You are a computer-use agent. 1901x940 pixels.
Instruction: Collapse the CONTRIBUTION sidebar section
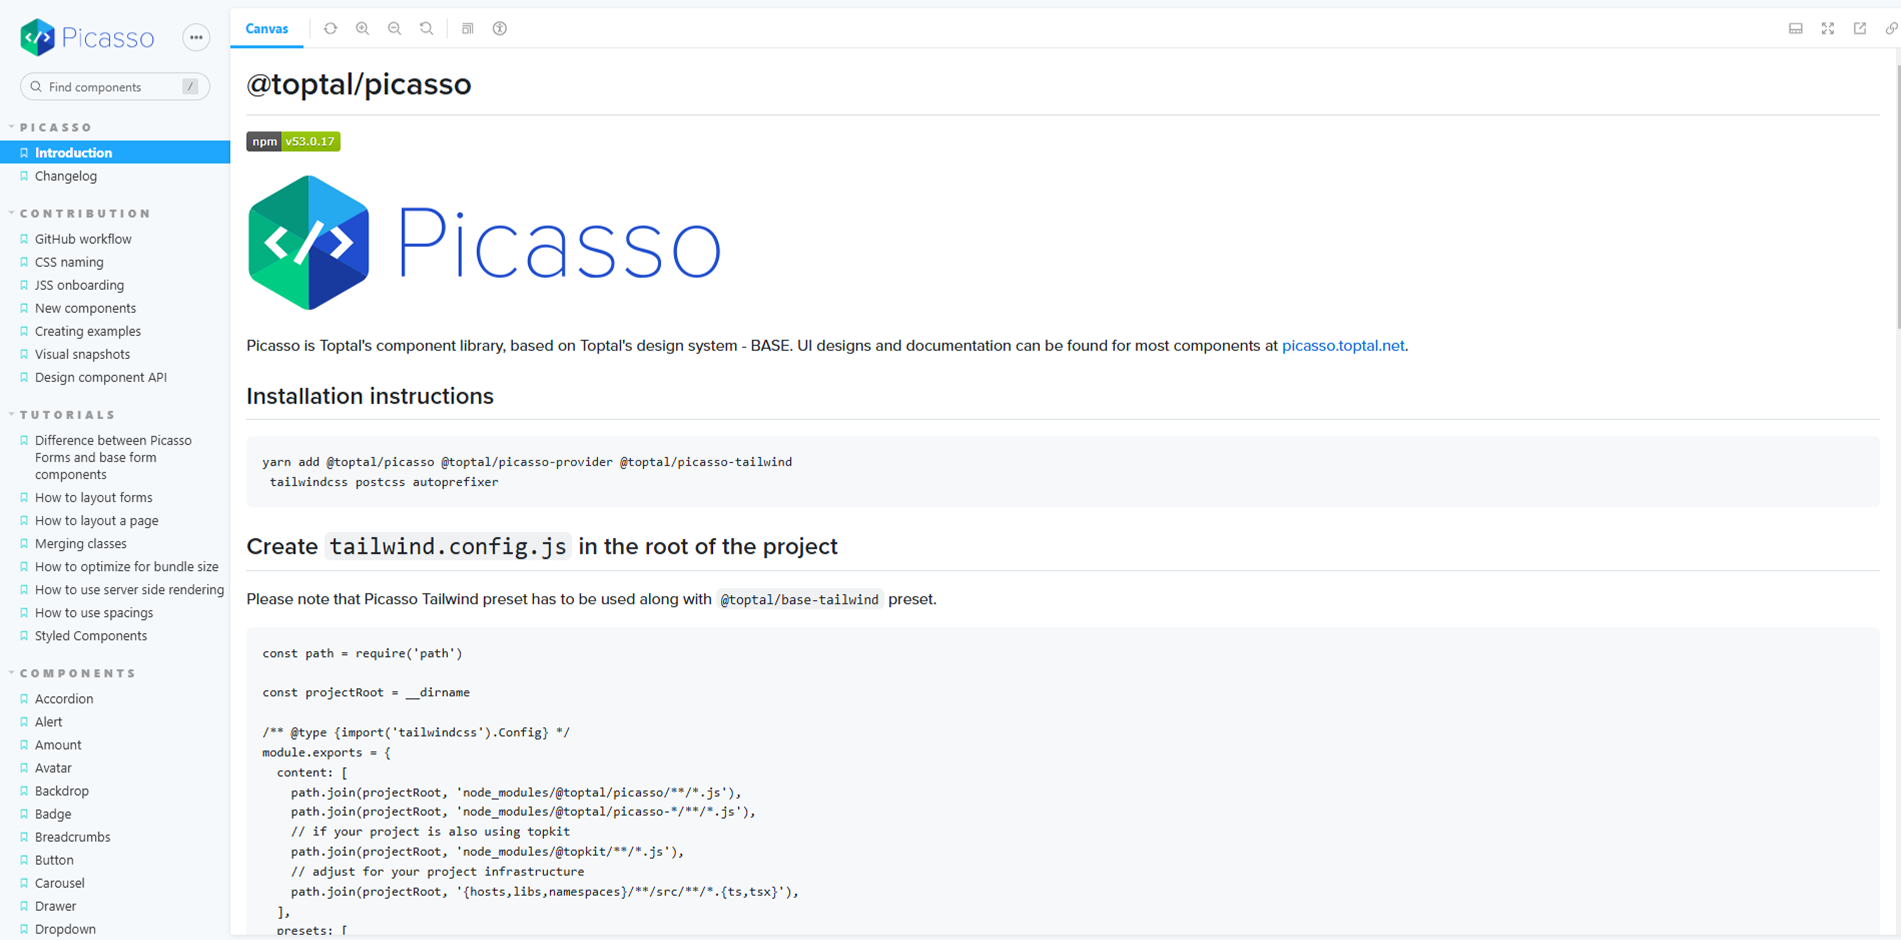pos(85,213)
